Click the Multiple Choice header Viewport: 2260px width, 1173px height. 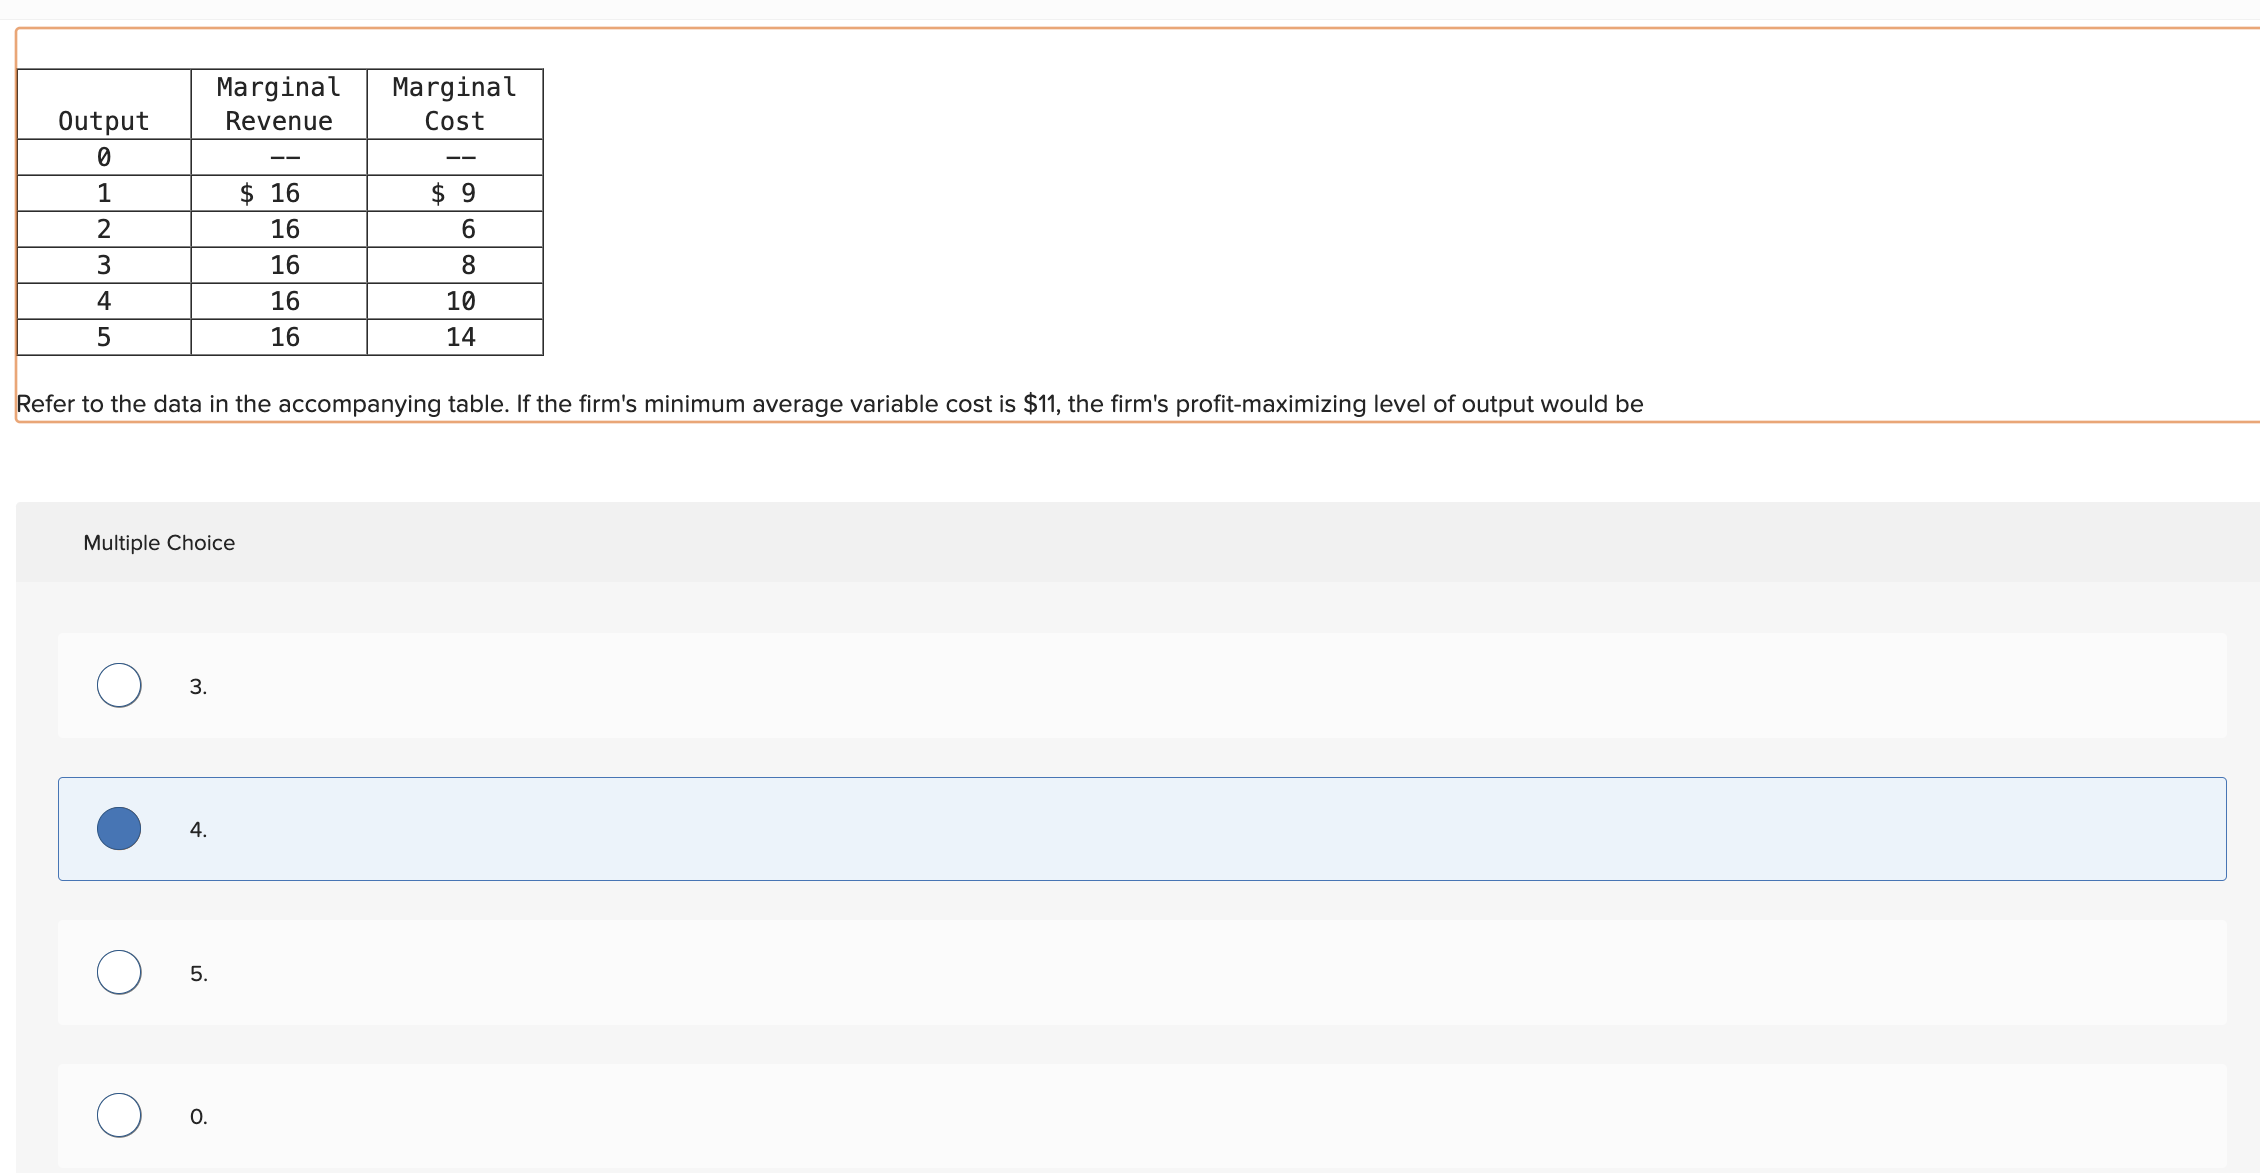(159, 542)
